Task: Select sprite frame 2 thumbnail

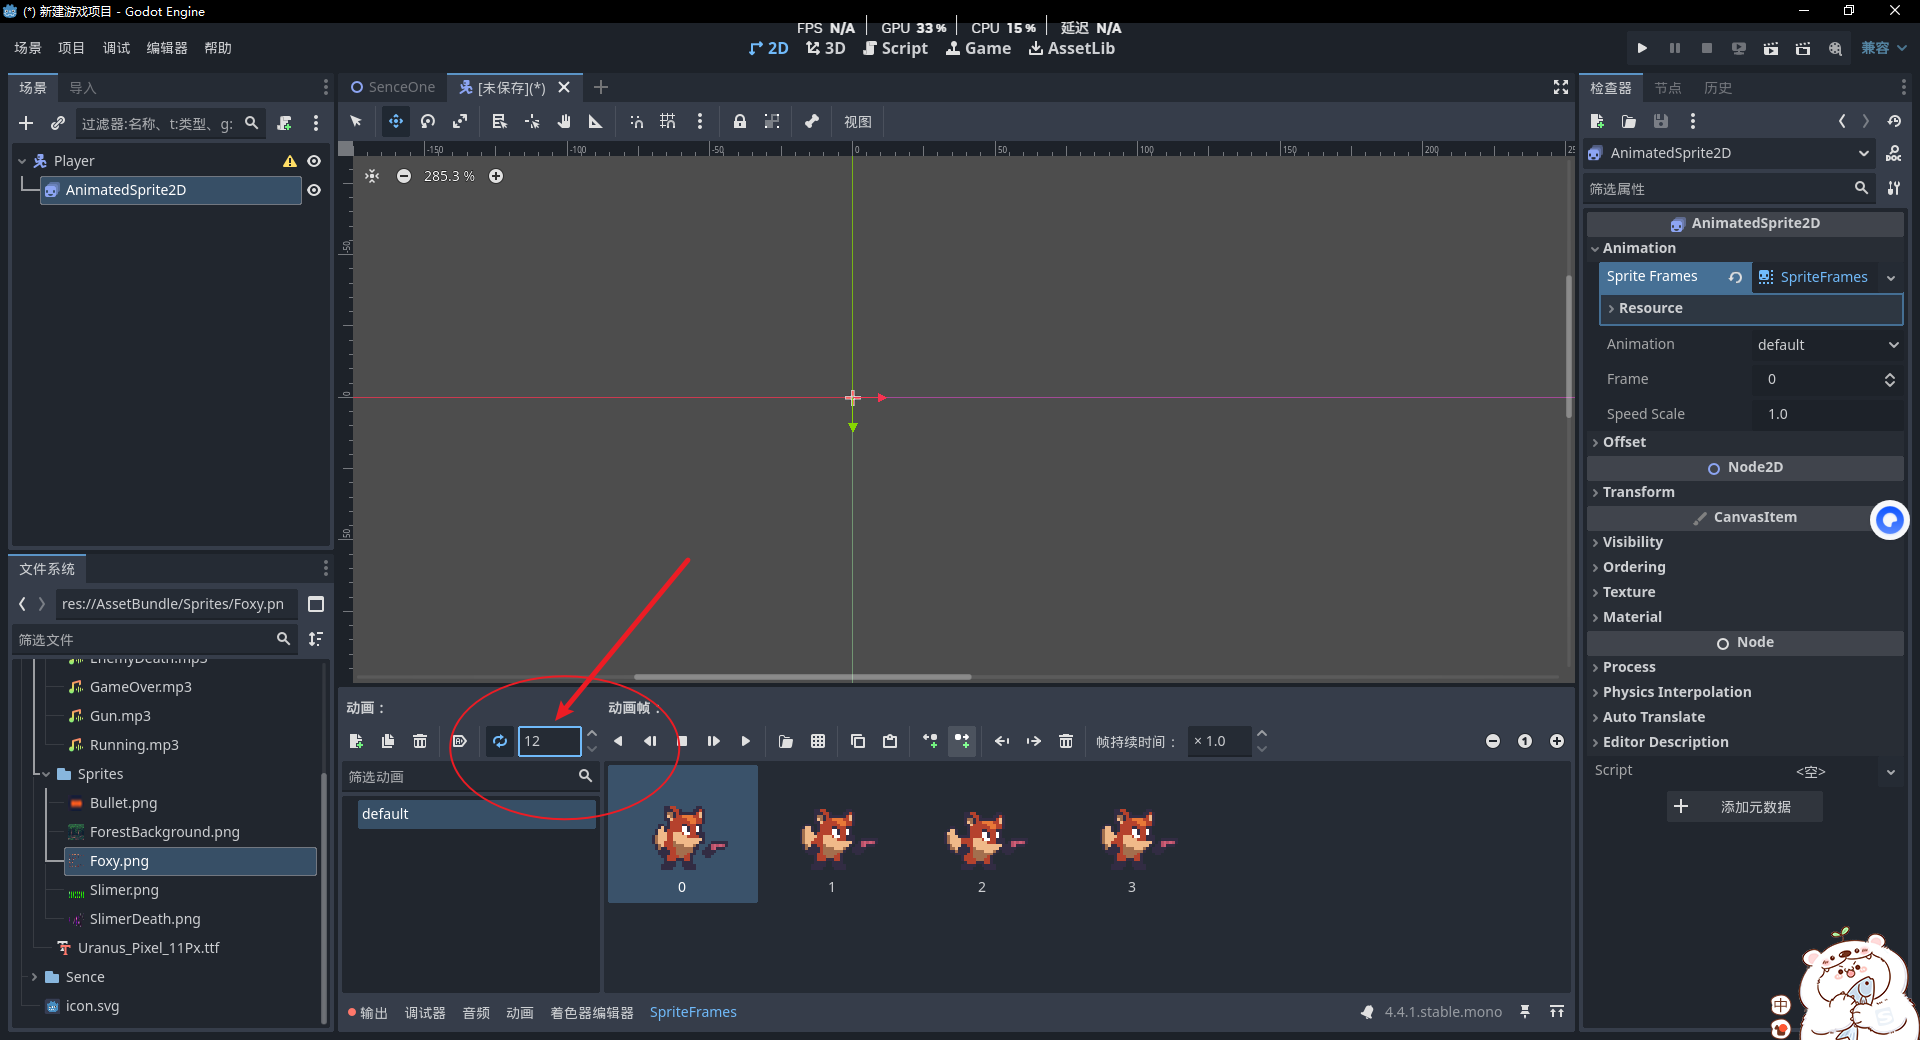Action: point(981,840)
